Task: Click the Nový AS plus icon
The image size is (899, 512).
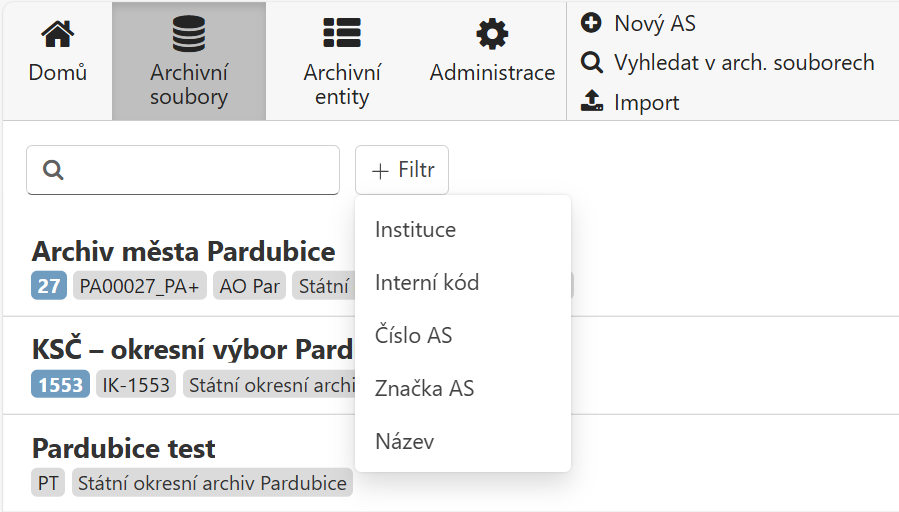Action: coord(592,23)
